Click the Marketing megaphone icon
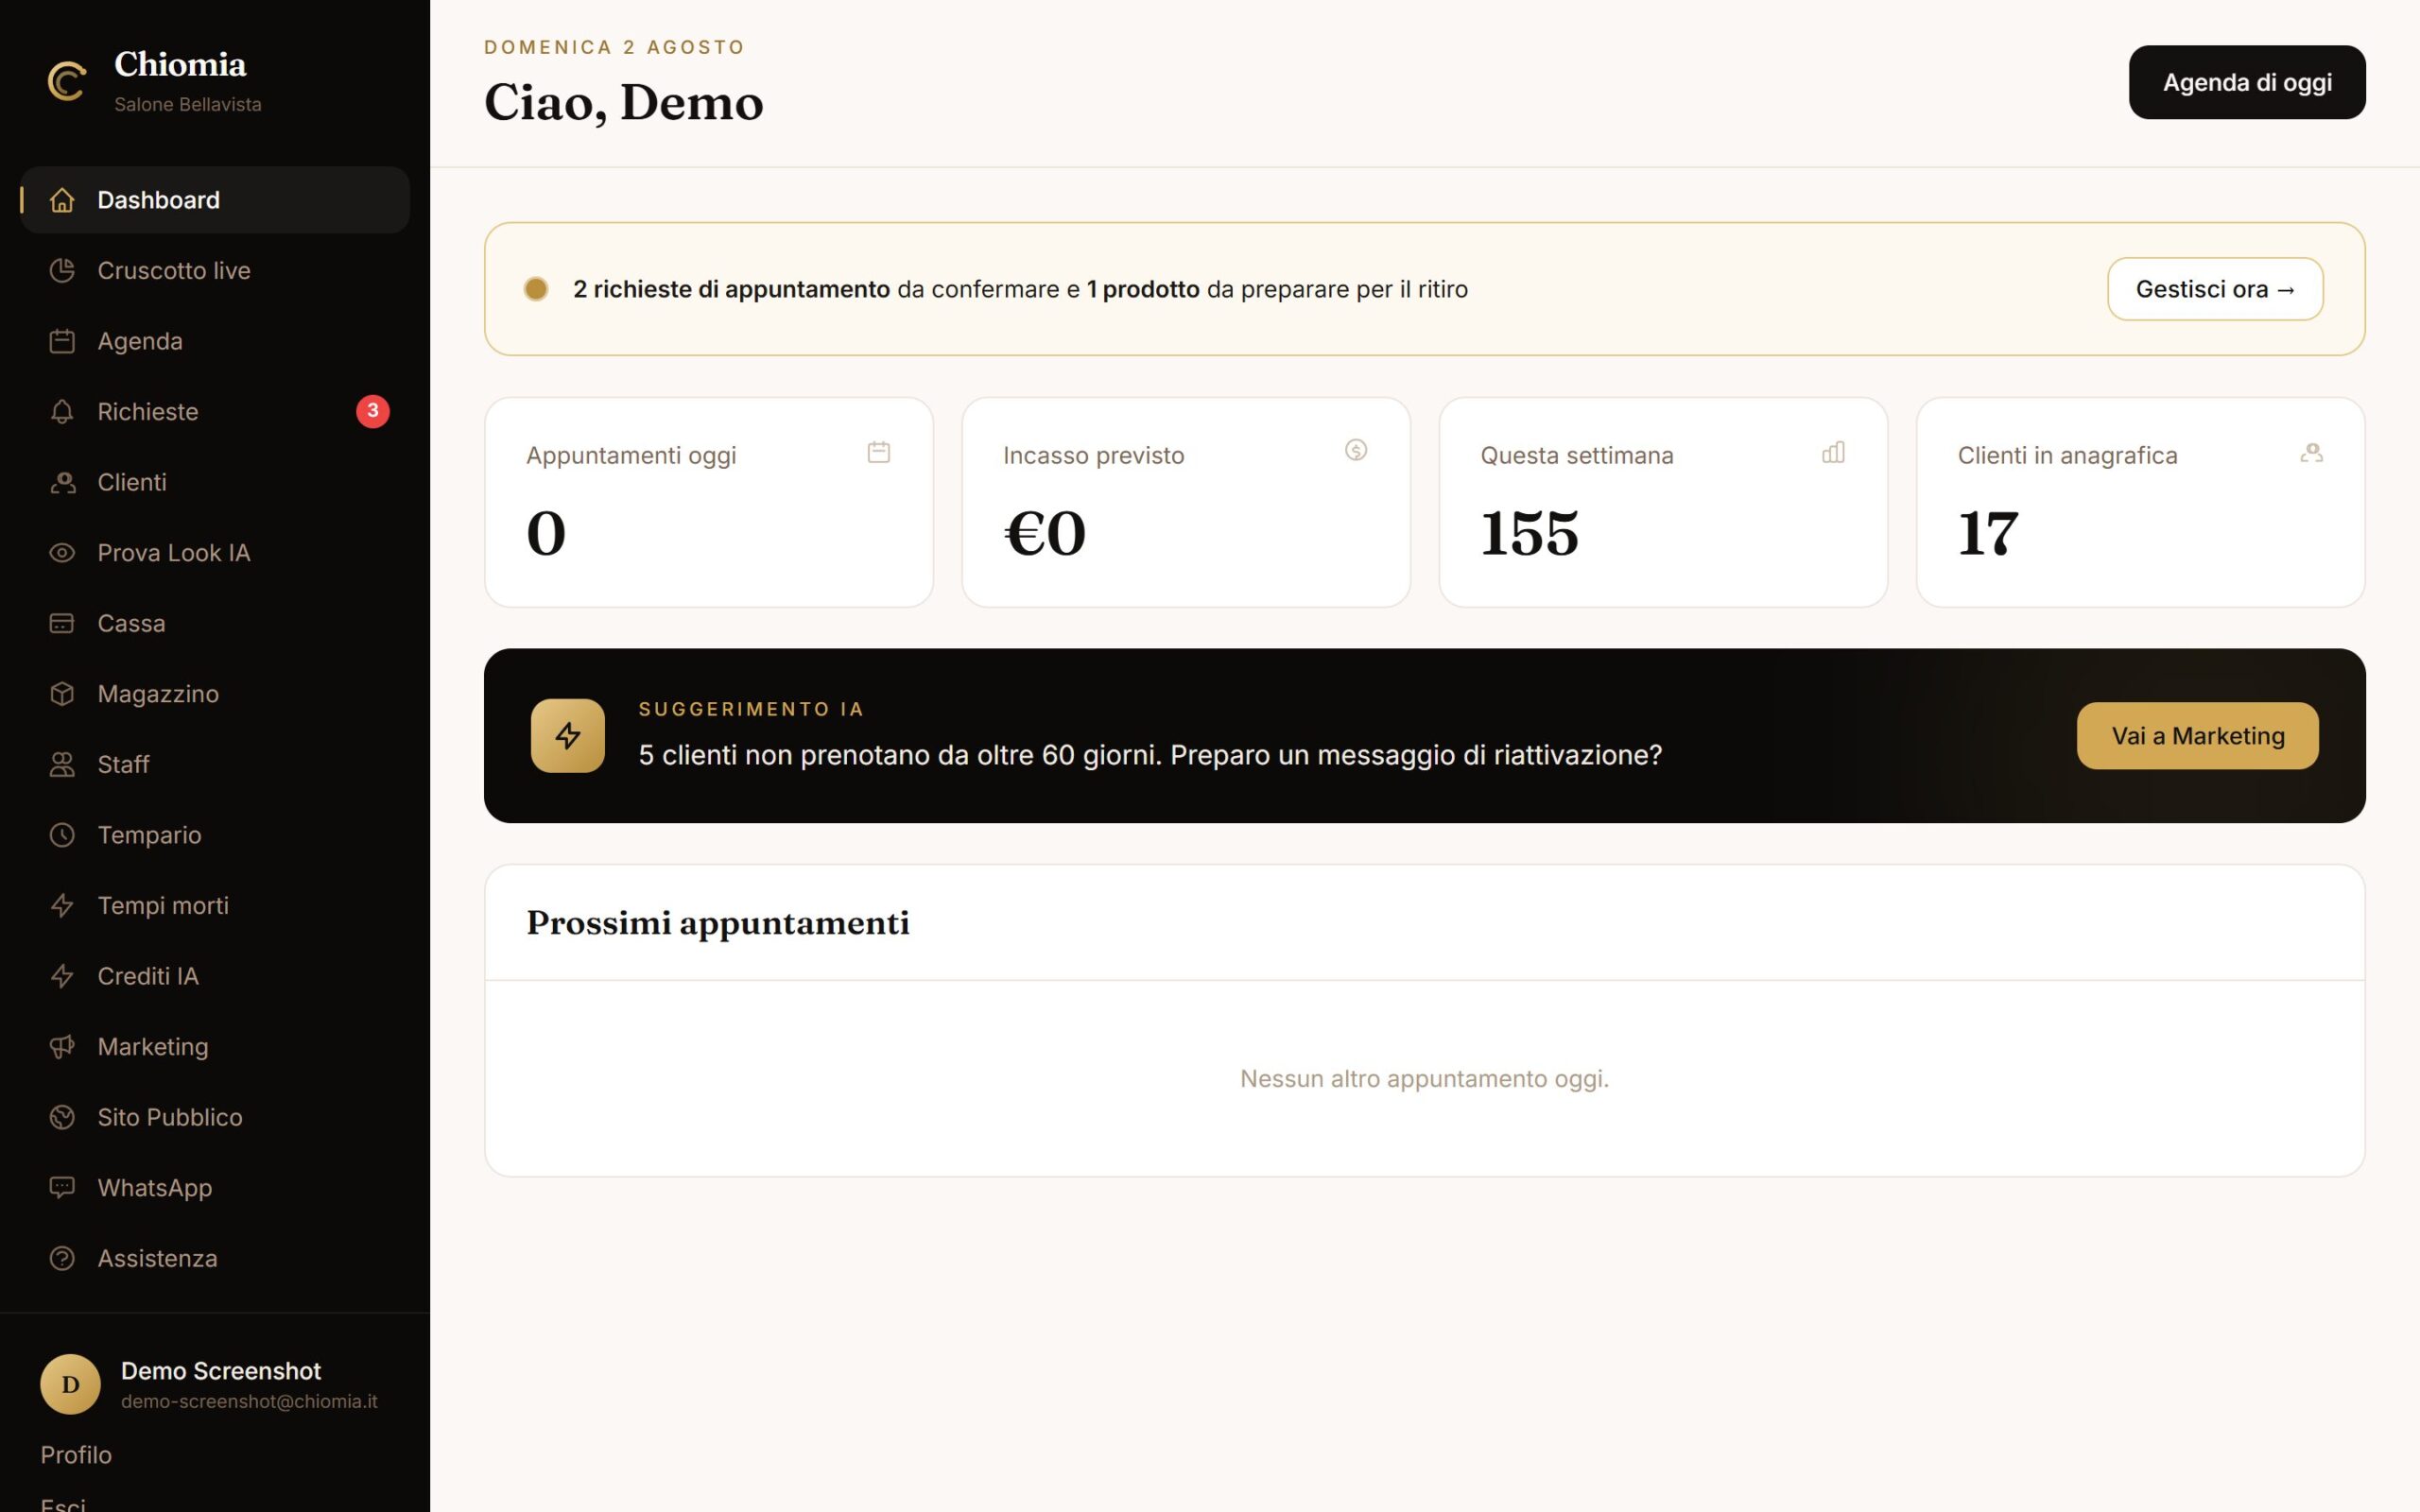Screen dimensions: 2420x1512 pos(62,1047)
